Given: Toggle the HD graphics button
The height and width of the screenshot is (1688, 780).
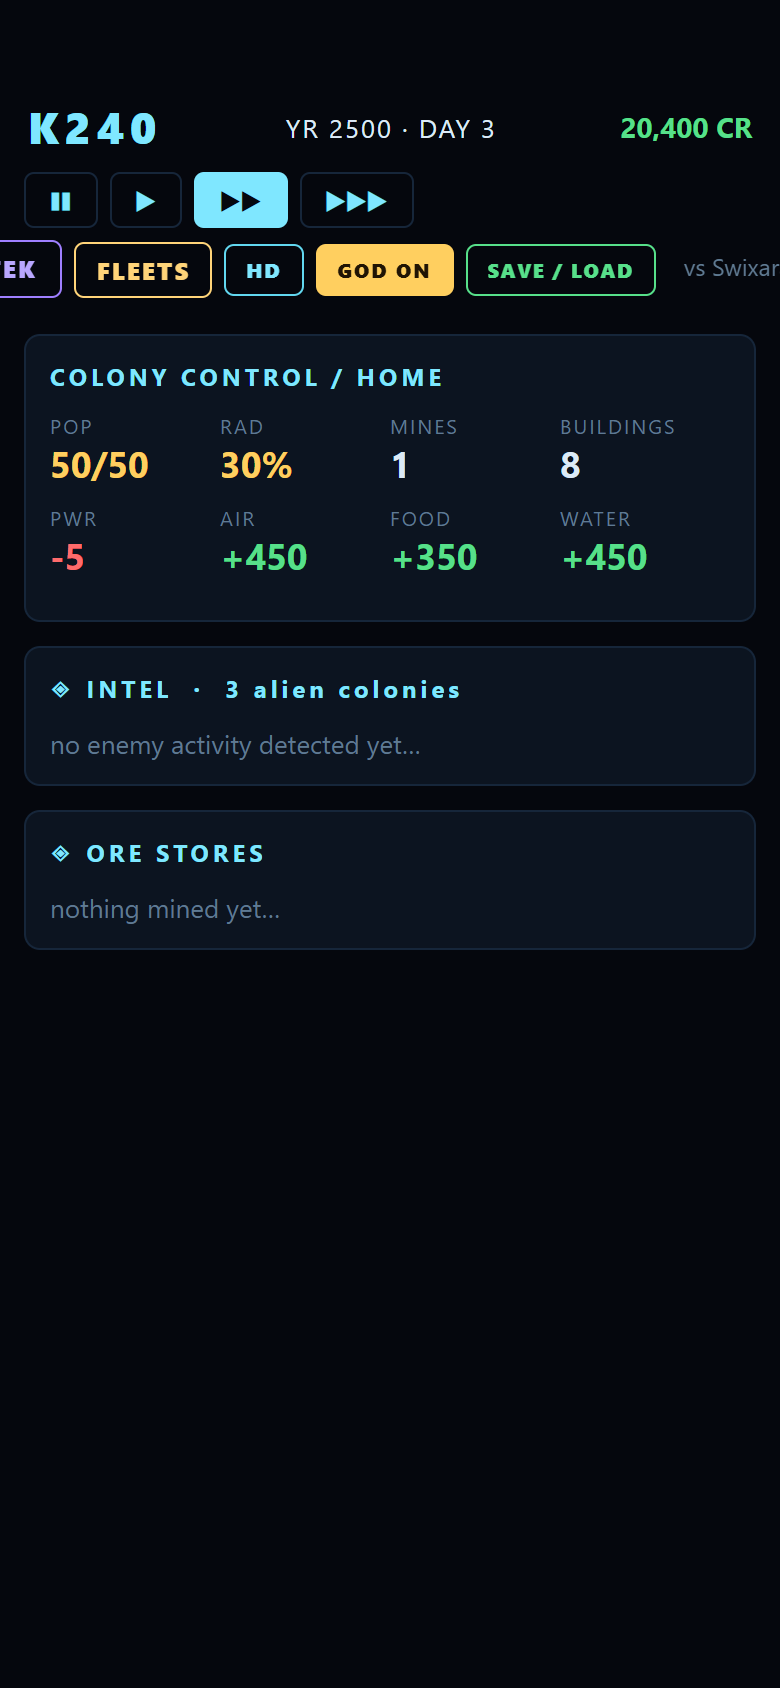Looking at the screenshot, I should tap(264, 270).
